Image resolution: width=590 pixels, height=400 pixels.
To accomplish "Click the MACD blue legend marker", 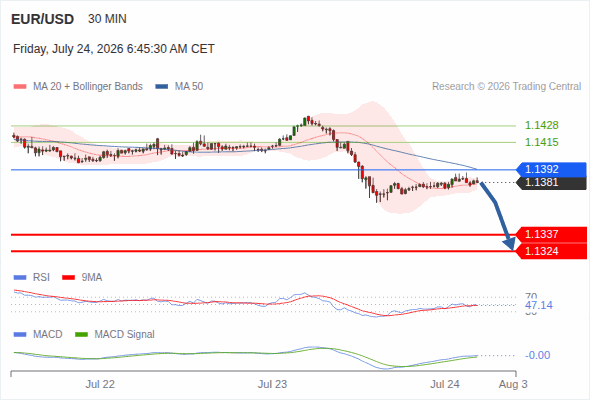I will pos(20,335).
